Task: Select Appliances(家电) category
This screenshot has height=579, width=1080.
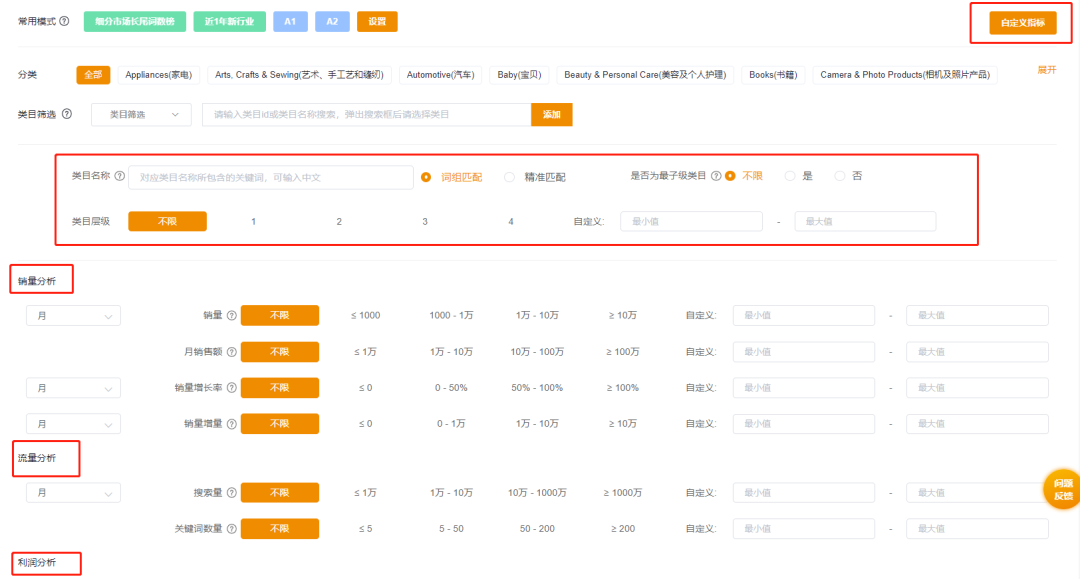Action: (x=158, y=74)
